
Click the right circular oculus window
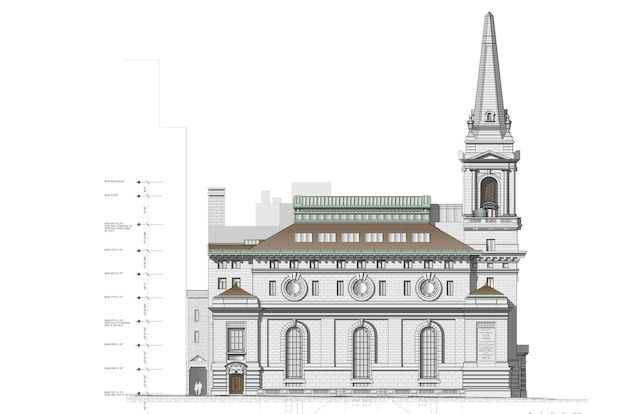pyautogui.click(x=429, y=288)
